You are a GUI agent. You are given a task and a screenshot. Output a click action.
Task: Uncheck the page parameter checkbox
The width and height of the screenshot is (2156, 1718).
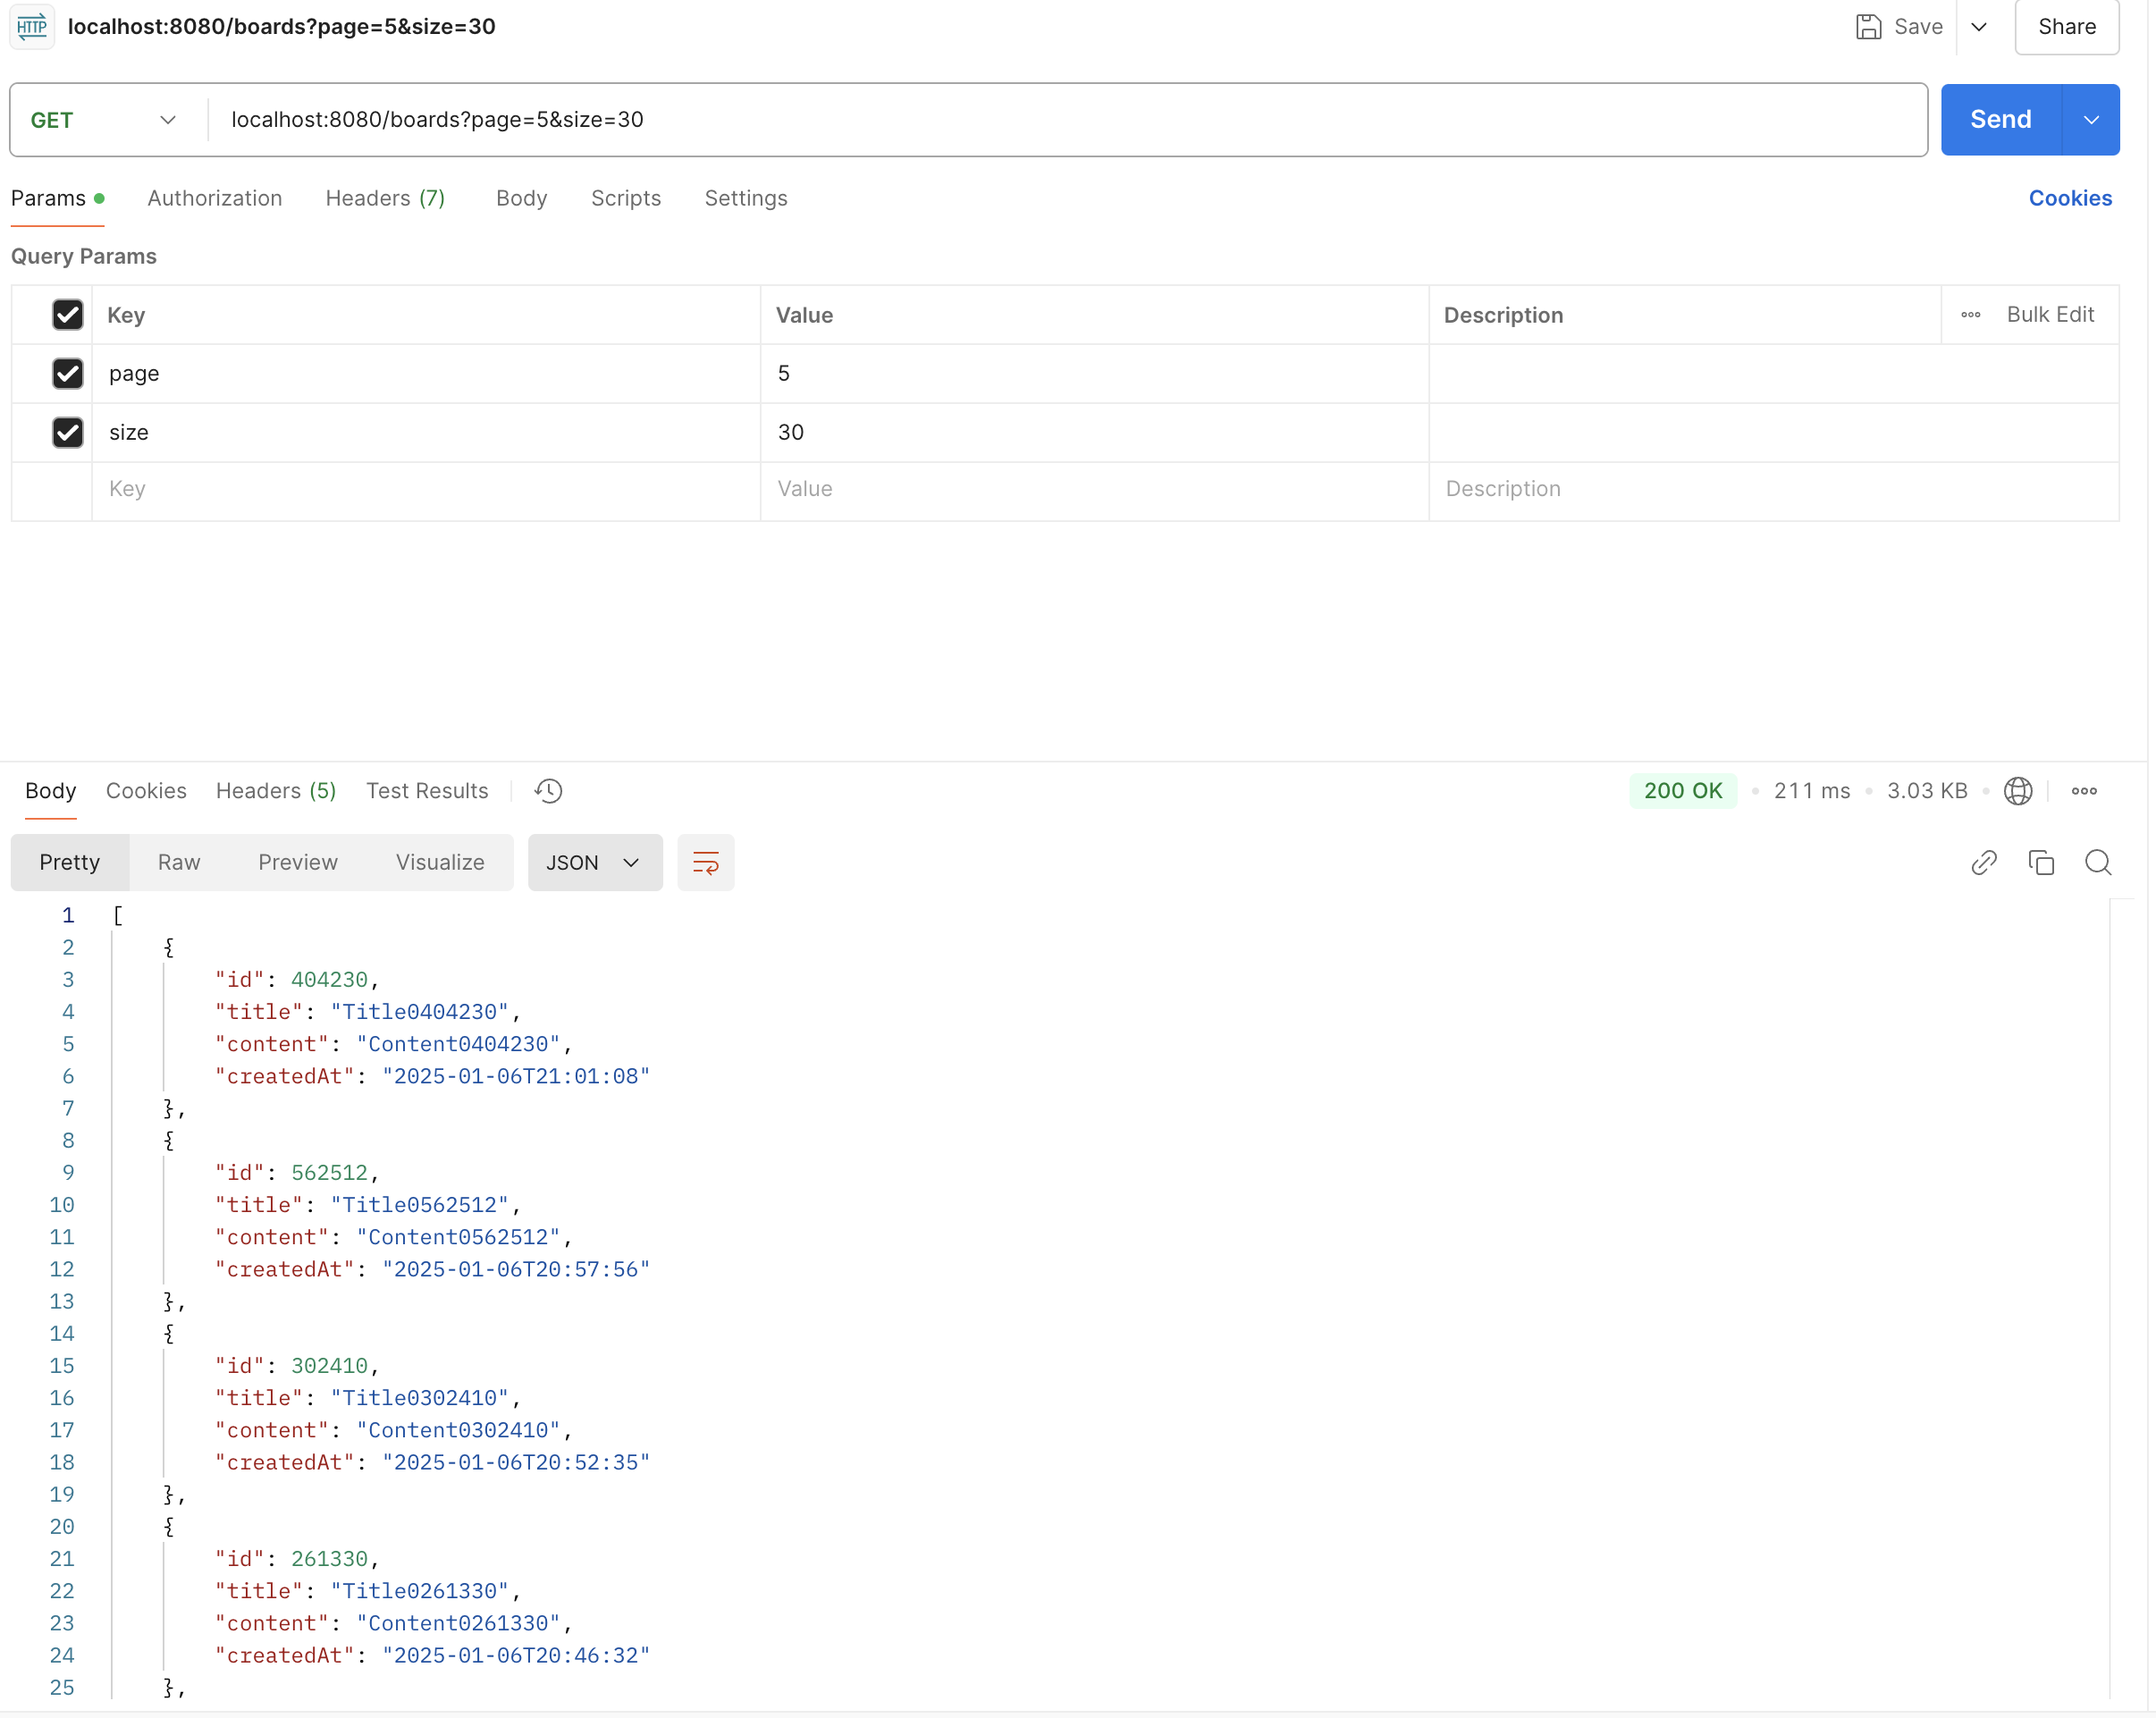(68, 373)
